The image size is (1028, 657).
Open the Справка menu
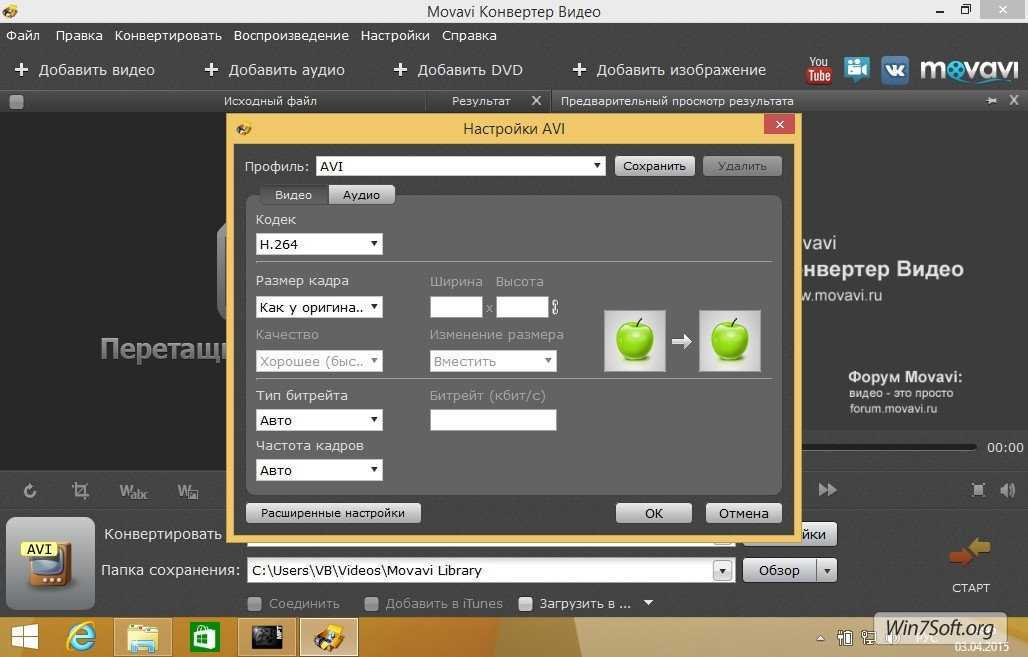469,35
